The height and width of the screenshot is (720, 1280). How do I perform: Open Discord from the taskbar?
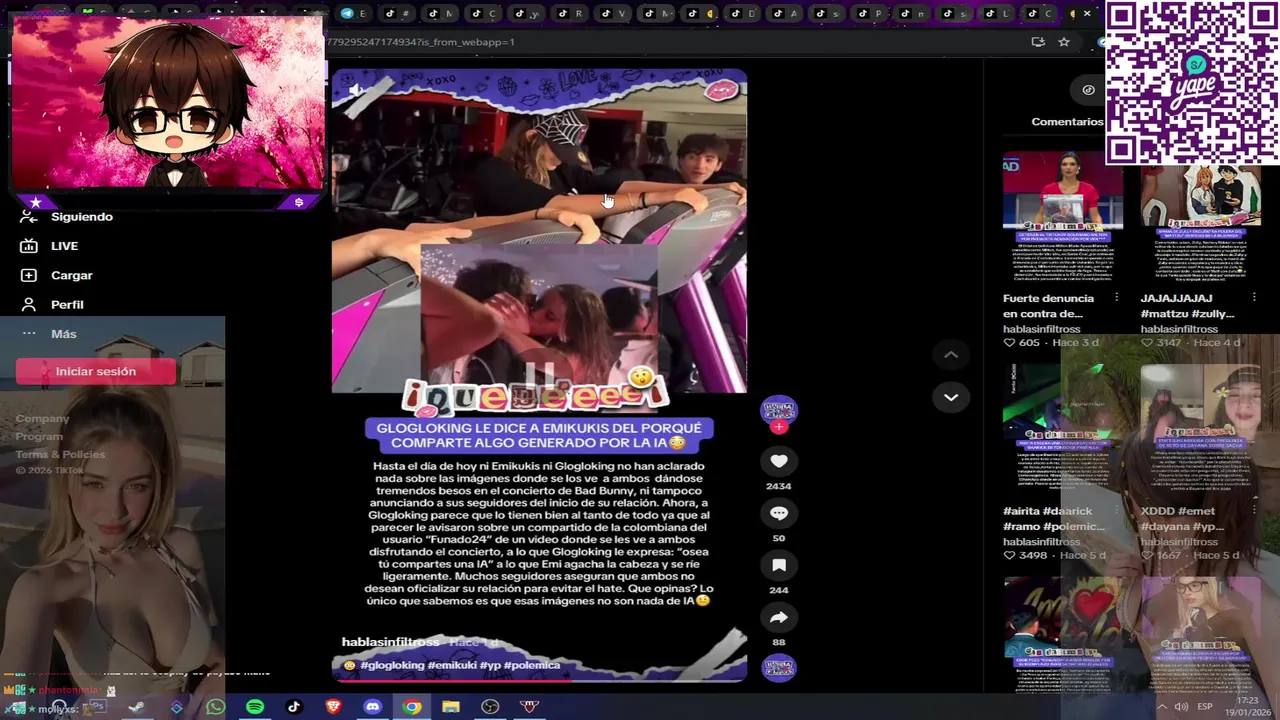[x=373, y=707]
